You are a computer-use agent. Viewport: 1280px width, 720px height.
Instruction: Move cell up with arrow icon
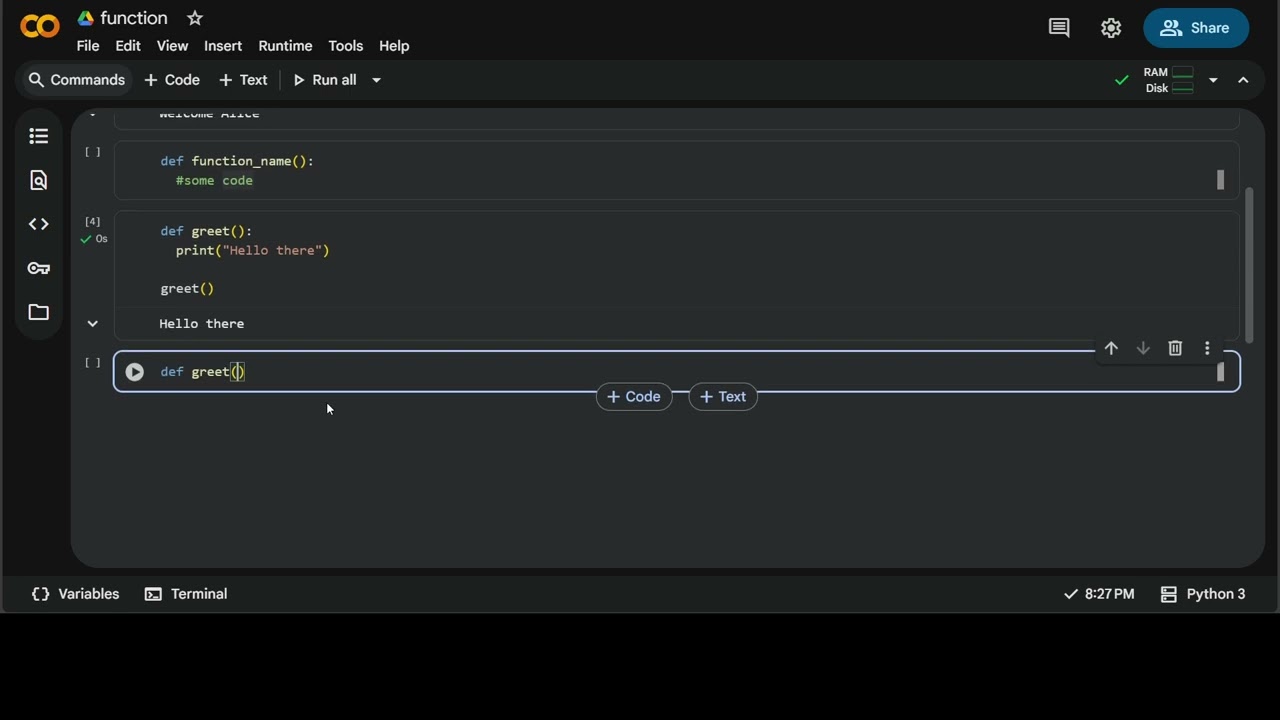pyautogui.click(x=1111, y=348)
